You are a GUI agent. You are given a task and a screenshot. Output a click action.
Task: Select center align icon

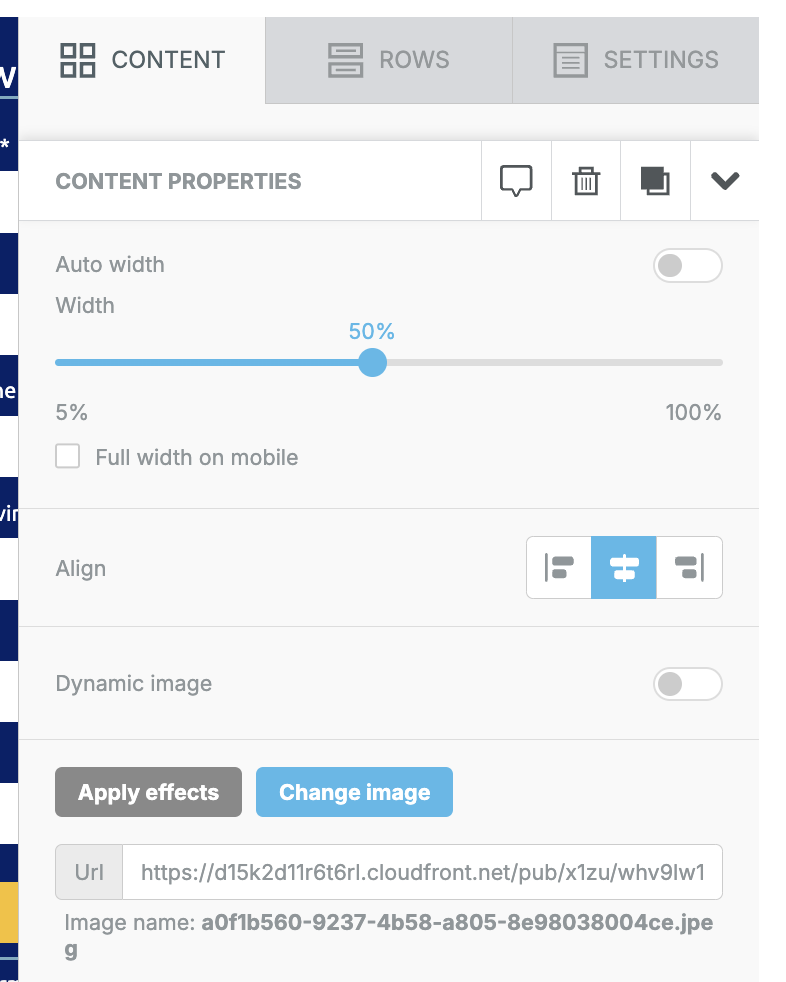point(624,567)
